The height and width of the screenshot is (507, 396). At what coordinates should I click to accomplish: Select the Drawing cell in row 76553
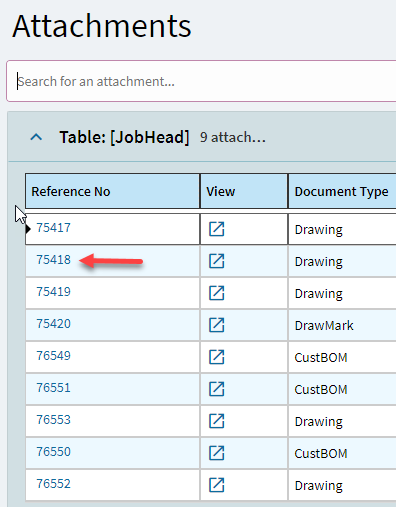(342, 421)
